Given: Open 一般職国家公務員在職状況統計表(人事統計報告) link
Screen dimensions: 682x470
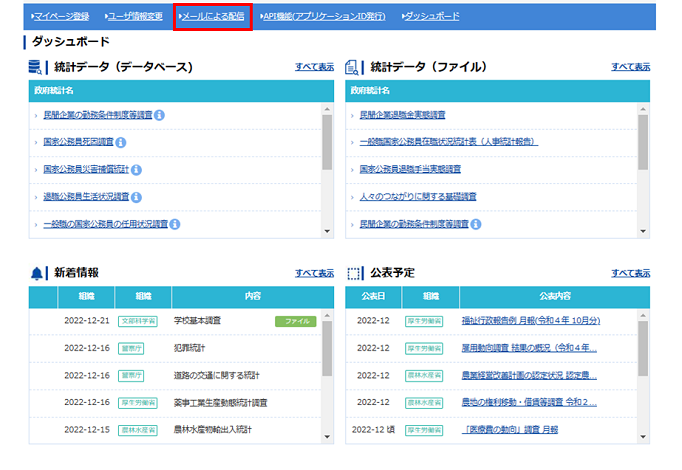Looking at the screenshot, I should click(449, 142).
